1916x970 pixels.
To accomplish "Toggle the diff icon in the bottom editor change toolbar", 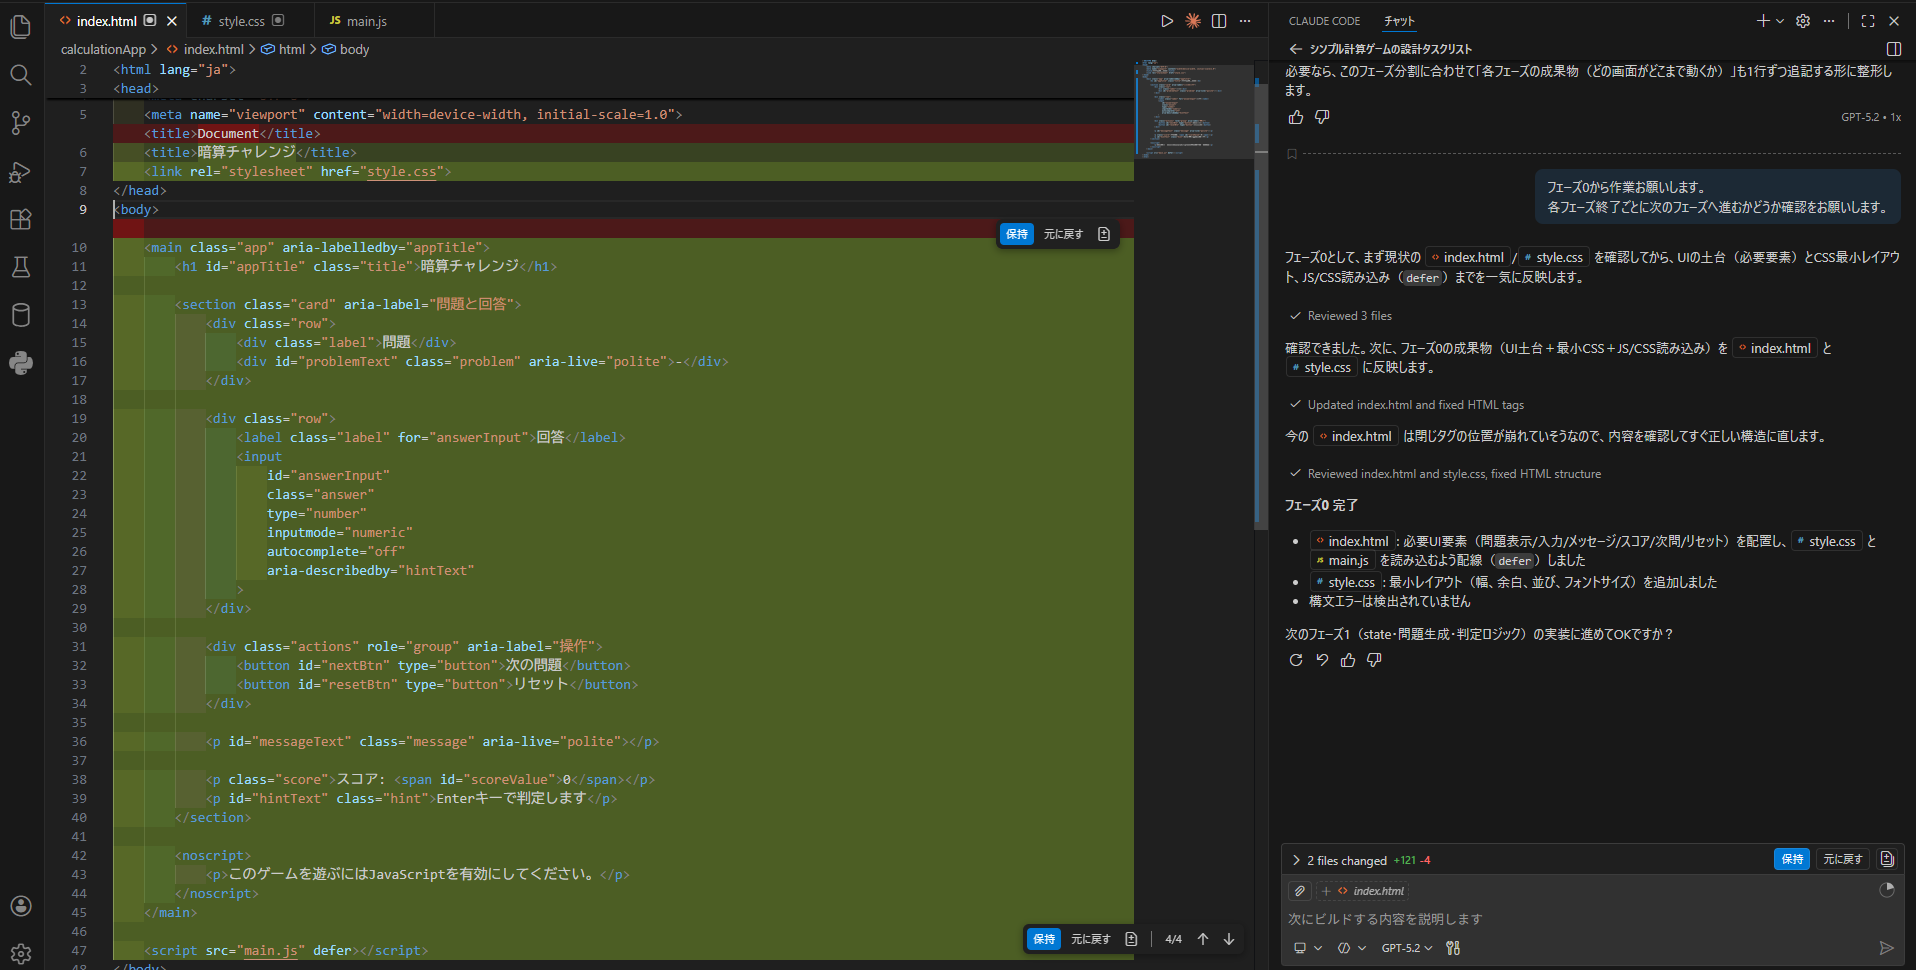I will coord(1131,939).
